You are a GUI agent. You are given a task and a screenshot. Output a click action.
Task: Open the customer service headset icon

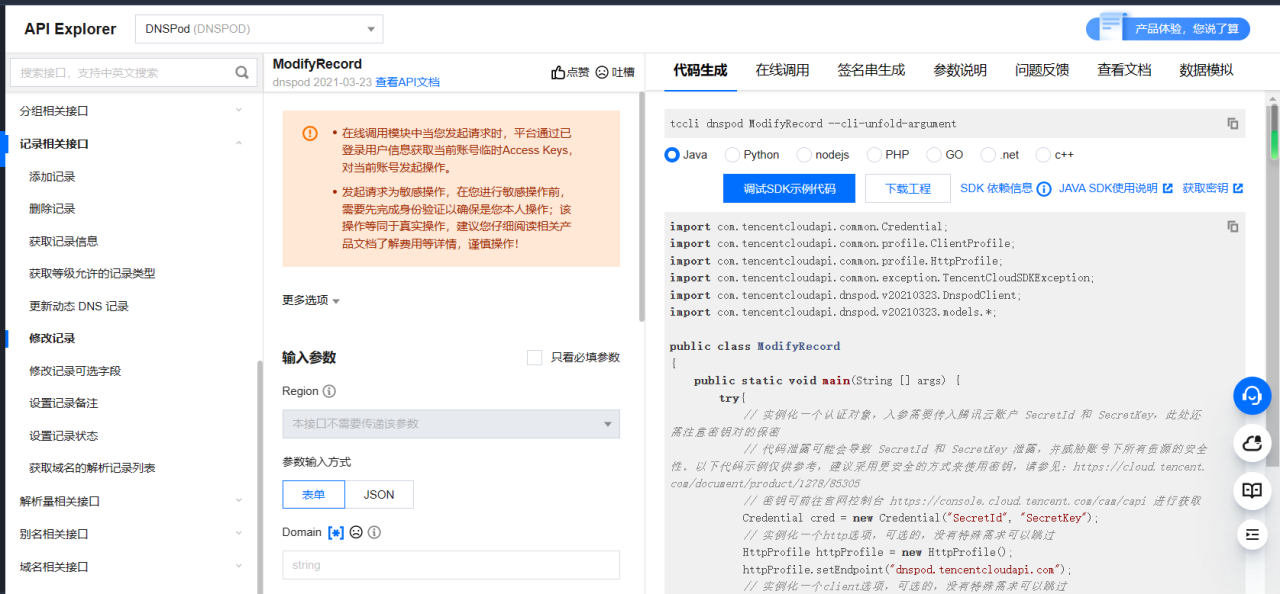click(x=1251, y=396)
